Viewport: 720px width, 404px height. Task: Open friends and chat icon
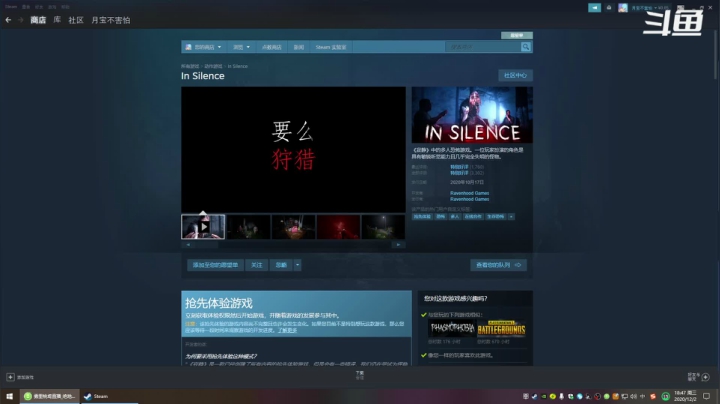click(x=705, y=377)
